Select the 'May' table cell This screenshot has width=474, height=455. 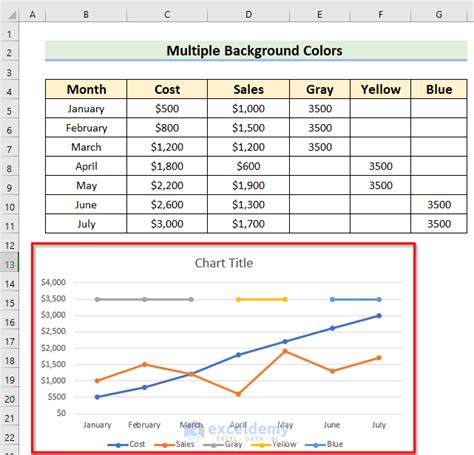(x=86, y=185)
